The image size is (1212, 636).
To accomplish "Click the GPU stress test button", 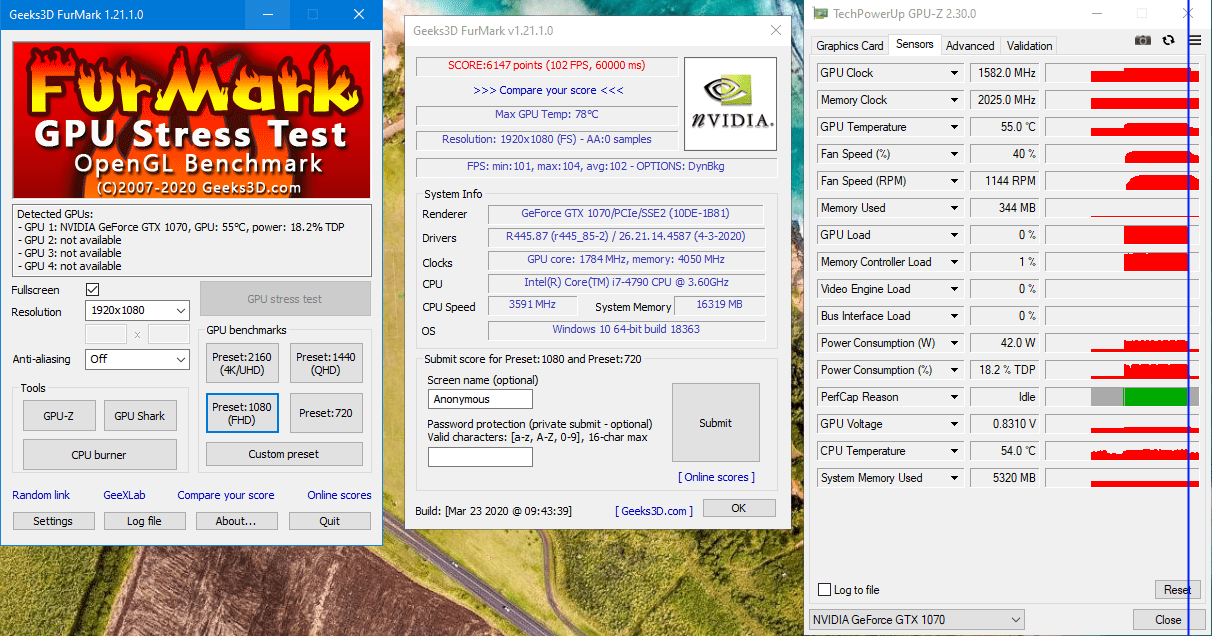I will coord(285,299).
